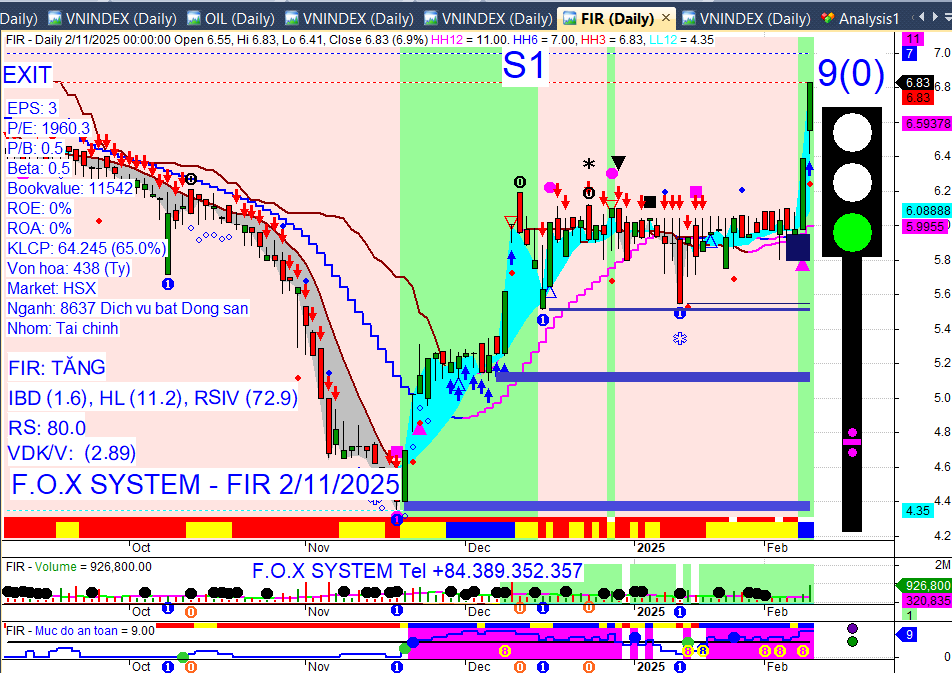952x673 pixels.
Task: Open the VNINDEX (Daily) tab beside Analysis1
Action: point(746,19)
